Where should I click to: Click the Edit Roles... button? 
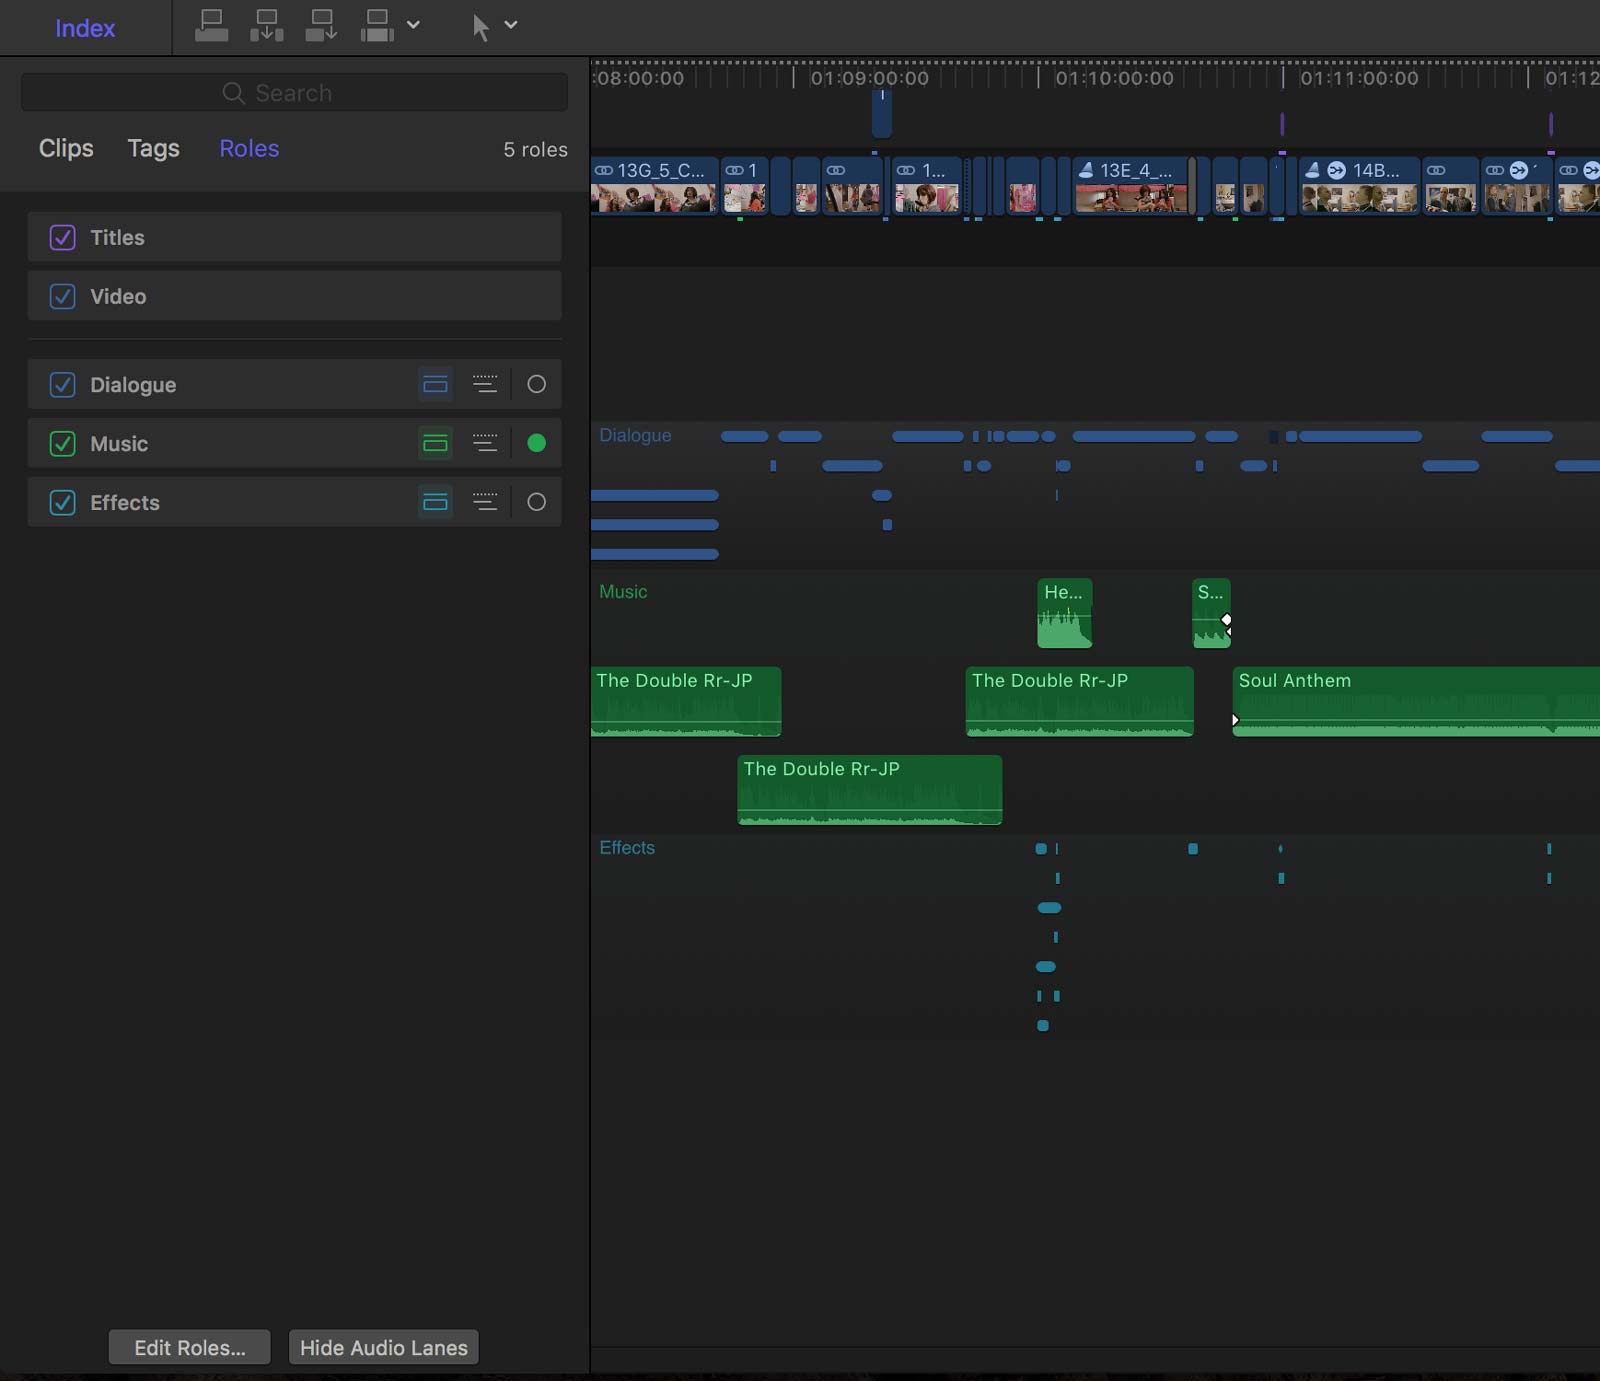pyautogui.click(x=190, y=1347)
